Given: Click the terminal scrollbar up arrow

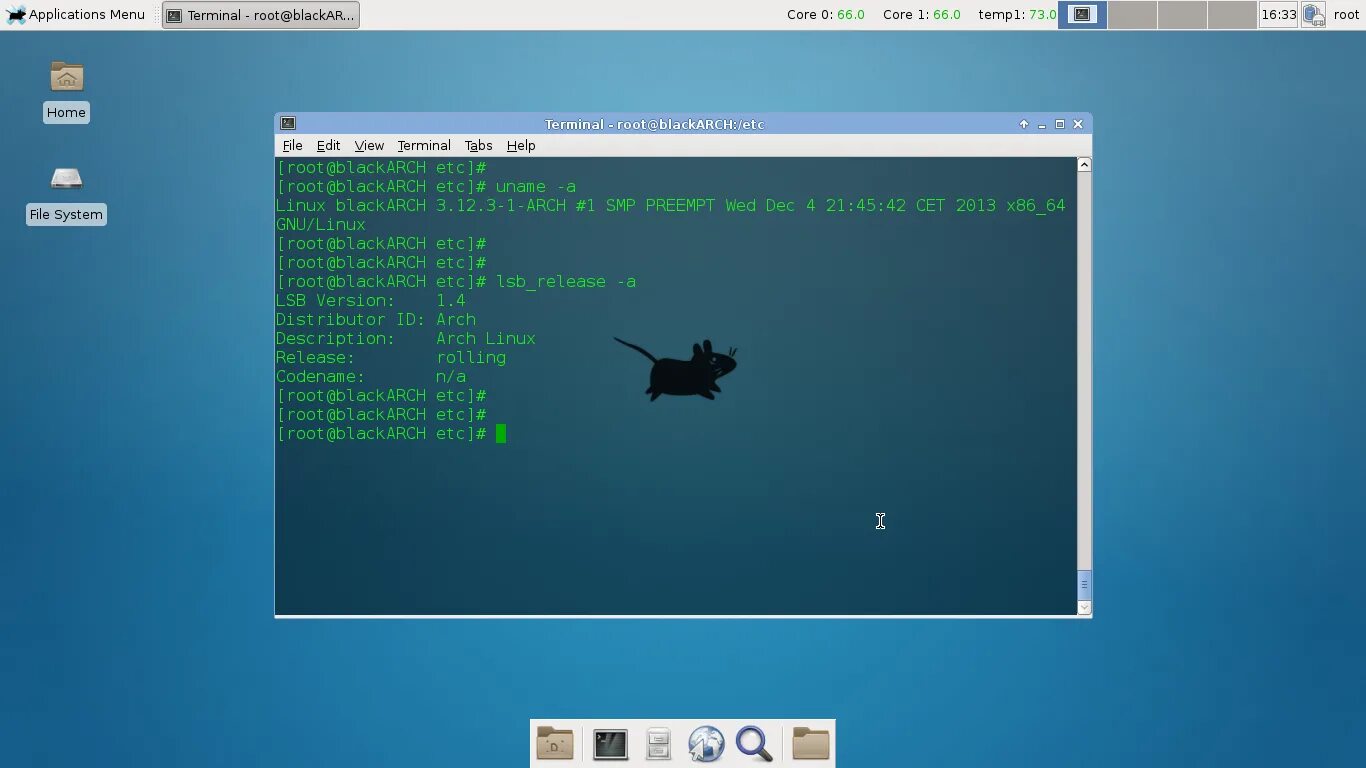Looking at the screenshot, I should [1084, 164].
